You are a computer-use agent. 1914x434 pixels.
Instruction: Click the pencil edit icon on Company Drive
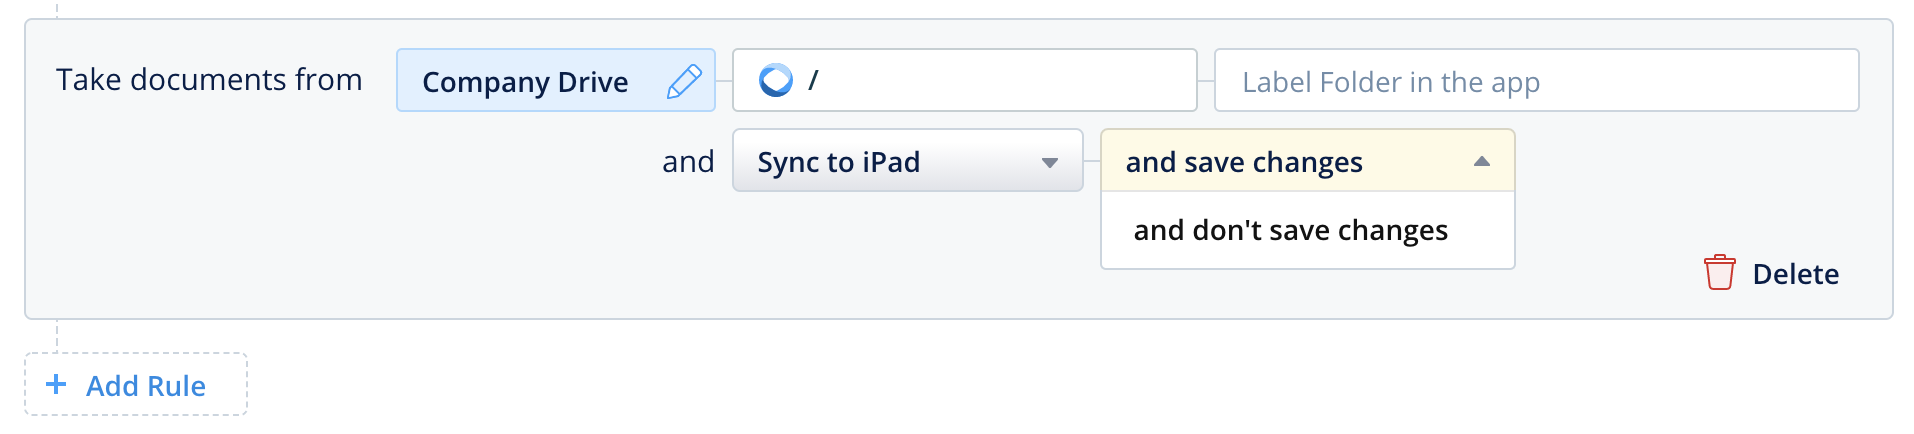point(684,81)
